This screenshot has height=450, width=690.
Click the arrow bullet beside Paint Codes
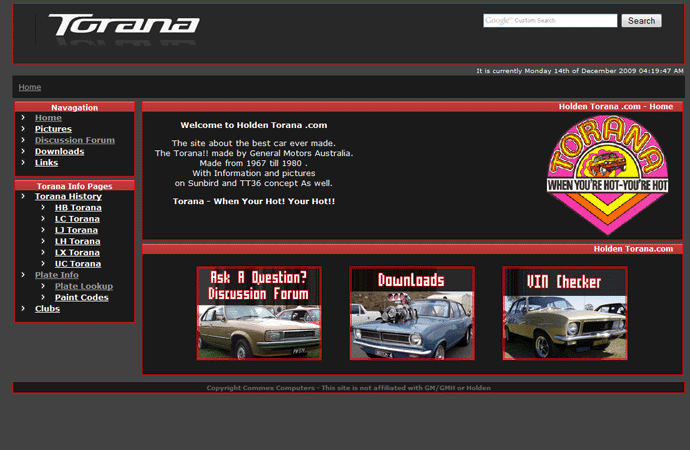coord(43,297)
